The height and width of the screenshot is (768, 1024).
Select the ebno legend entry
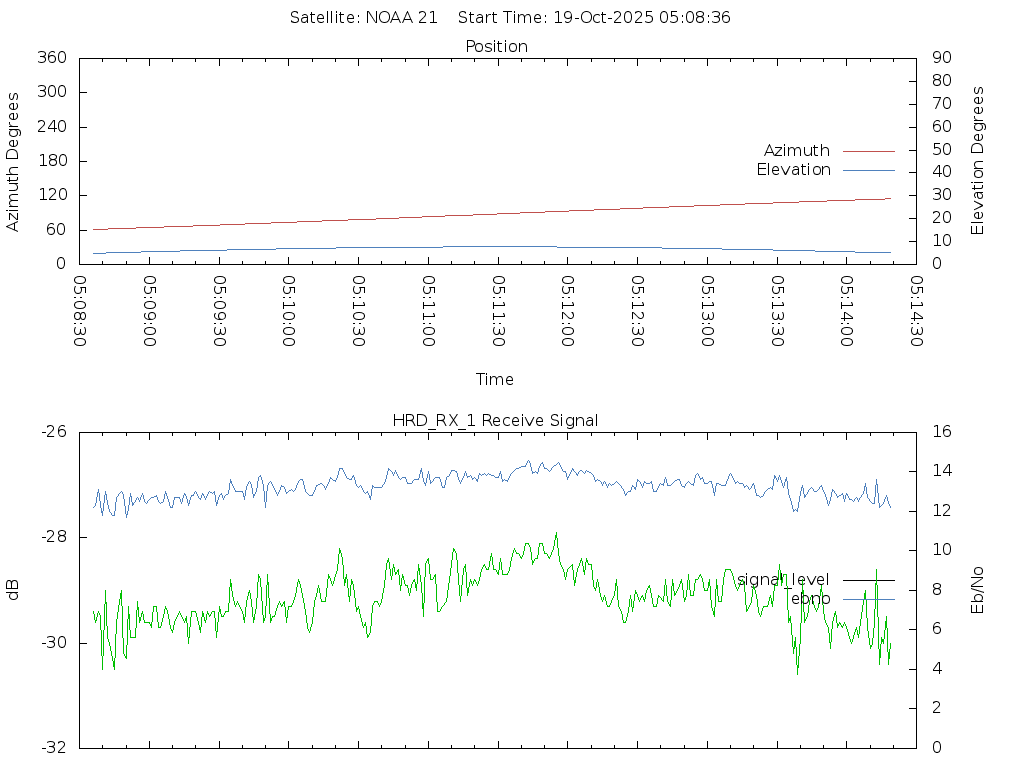(x=810, y=599)
